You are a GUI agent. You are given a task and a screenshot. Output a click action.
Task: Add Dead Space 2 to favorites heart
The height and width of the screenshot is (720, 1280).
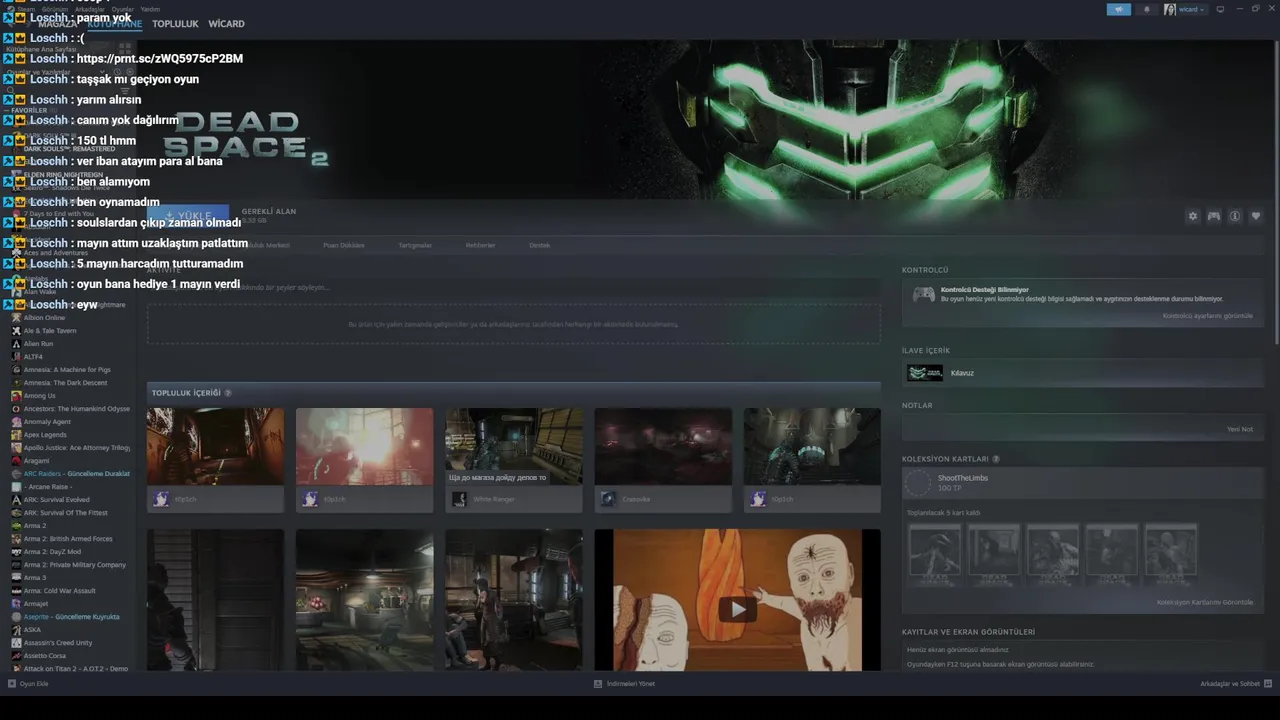pyautogui.click(x=1256, y=216)
